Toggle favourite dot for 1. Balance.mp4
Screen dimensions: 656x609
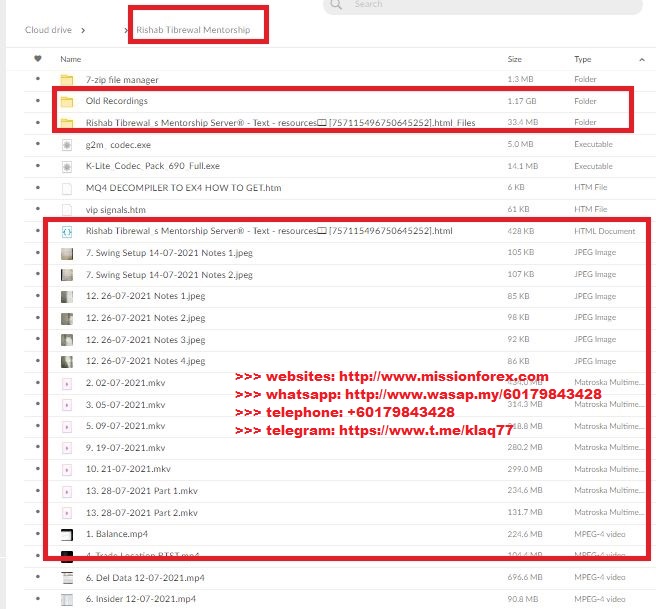tap(38, 534)
